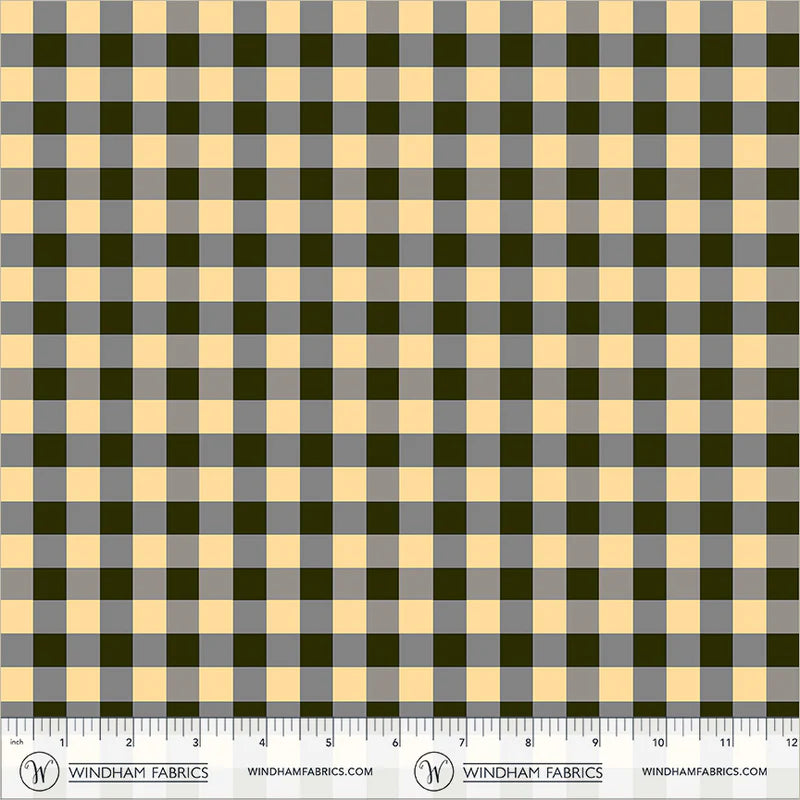800x800 pixels.
Task: Open the right WINDHAMFABRICS.COM link
Action: 705,771
